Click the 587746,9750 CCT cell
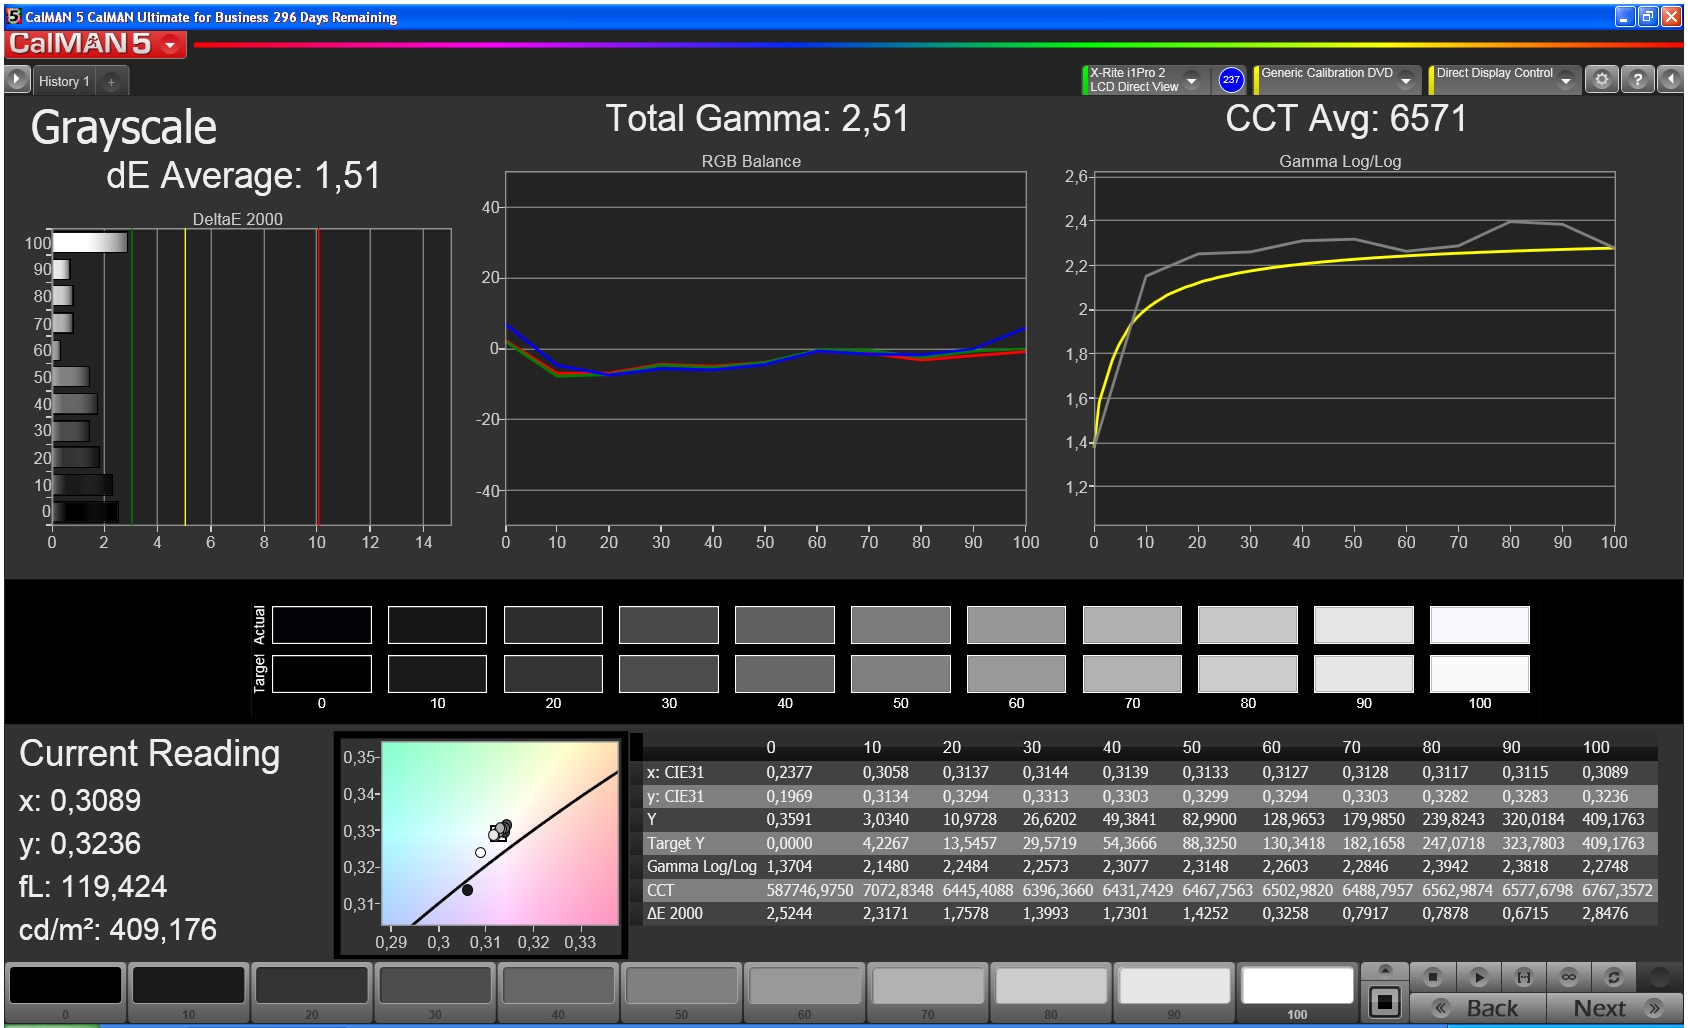1688x1028 pixels. pos(810,890)
